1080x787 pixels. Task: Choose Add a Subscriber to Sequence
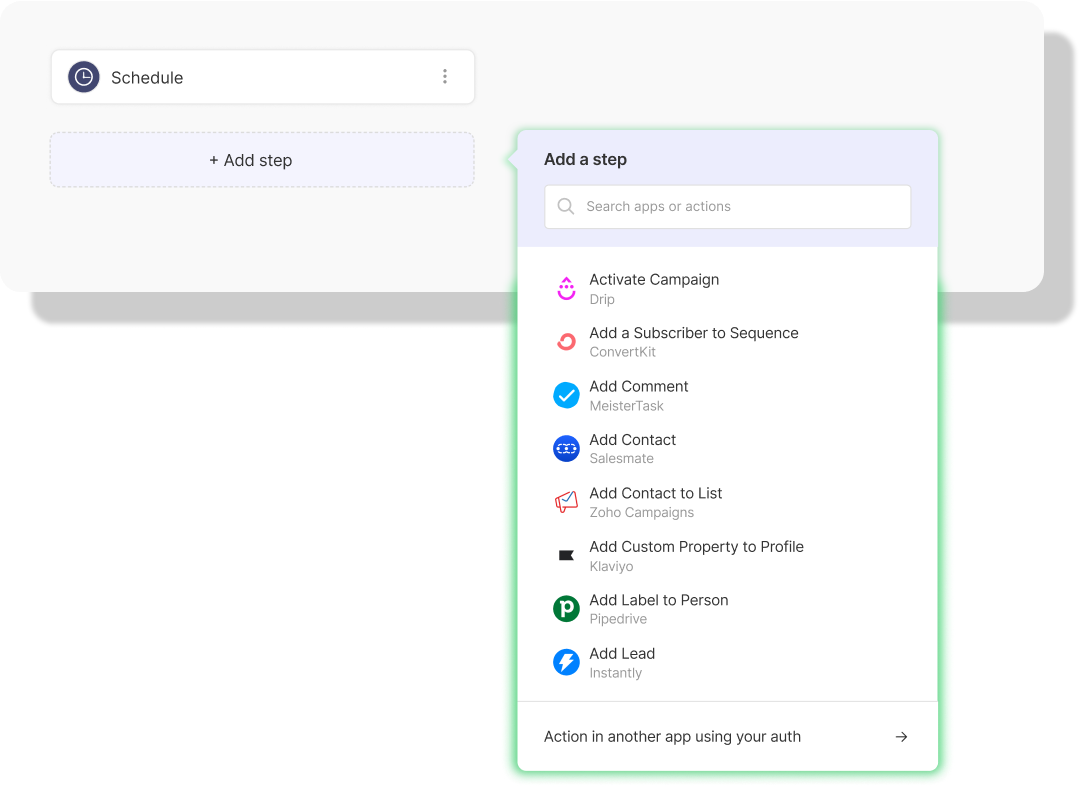point(694,333)
